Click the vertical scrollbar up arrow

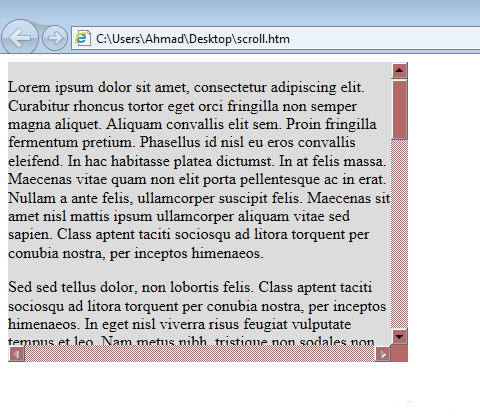399,70
